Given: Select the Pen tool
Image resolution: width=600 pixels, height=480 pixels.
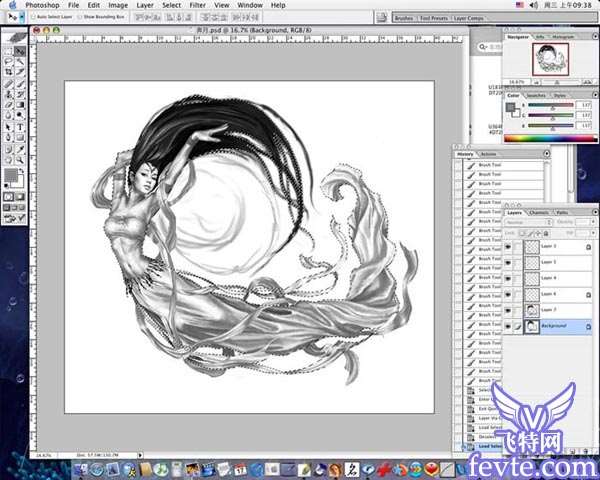Looking at the screenshot, I should point(9,137).
